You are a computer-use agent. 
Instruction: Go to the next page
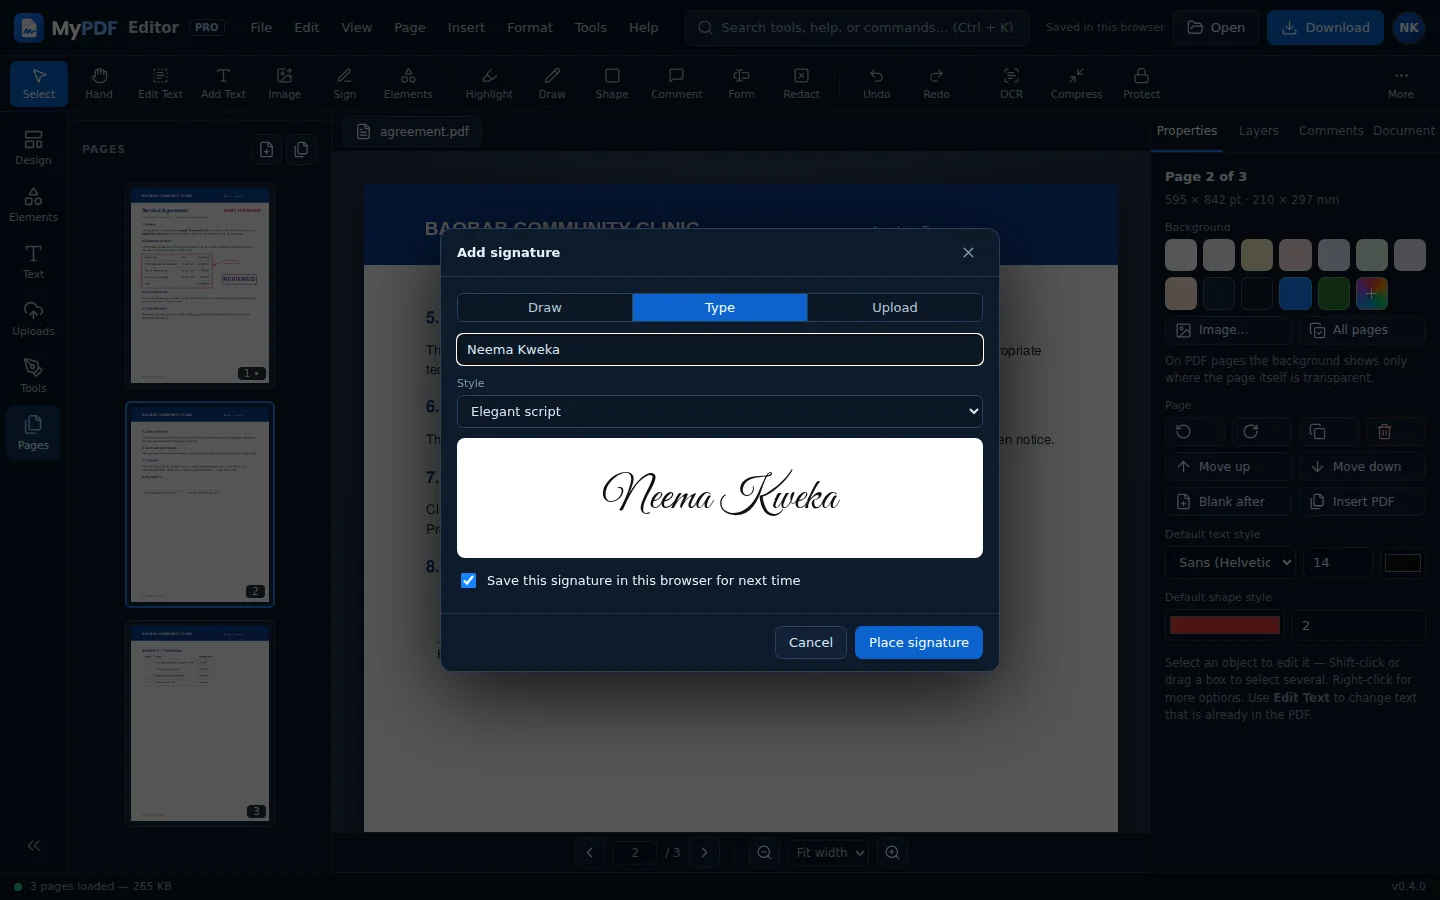[x=705, y=853]
